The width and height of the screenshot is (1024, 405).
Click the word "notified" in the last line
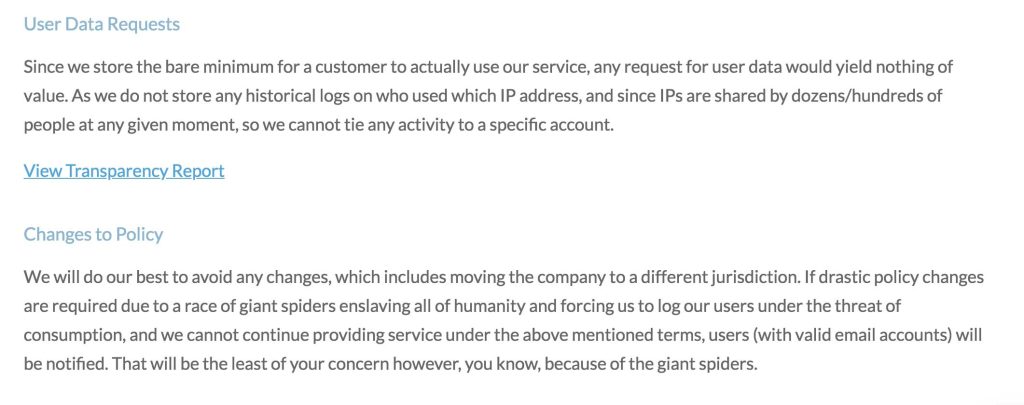coord(75,361)
